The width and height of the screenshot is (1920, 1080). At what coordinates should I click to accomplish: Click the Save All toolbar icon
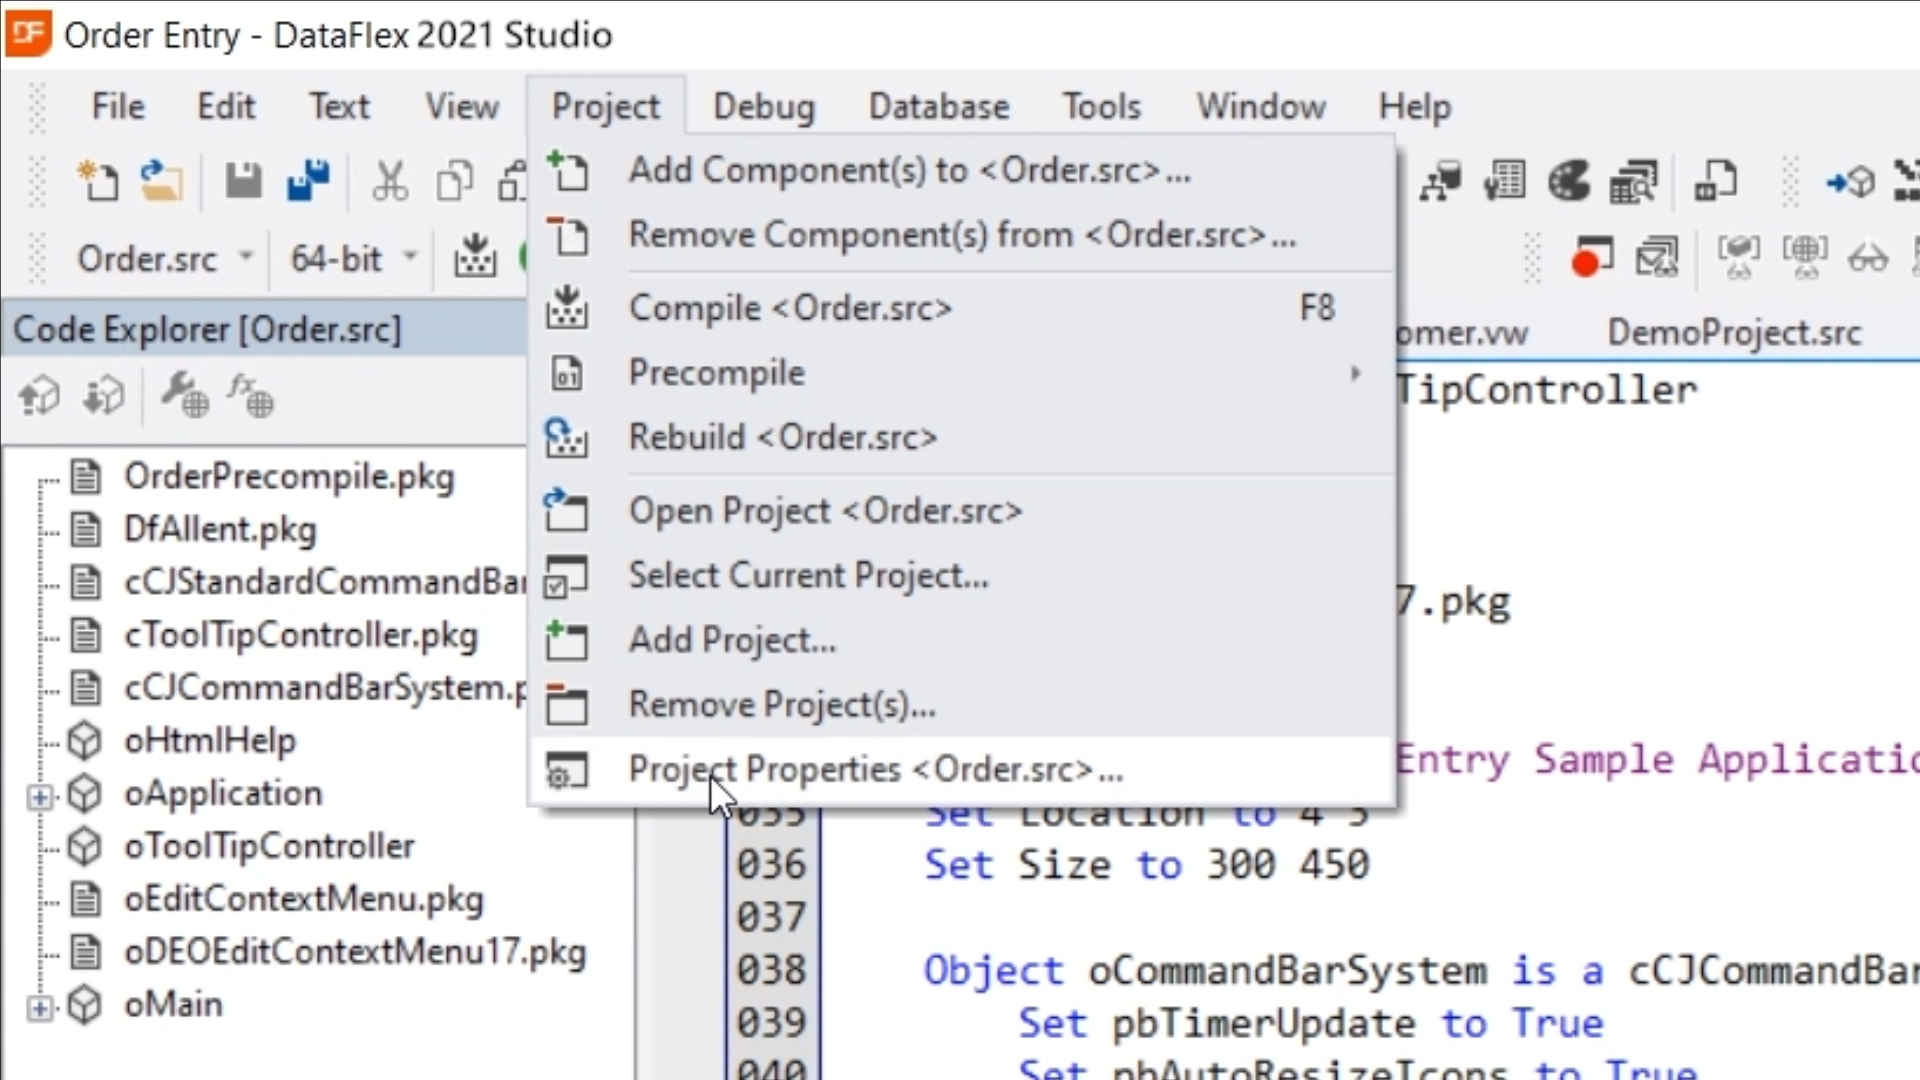click(x=307, y=182)
